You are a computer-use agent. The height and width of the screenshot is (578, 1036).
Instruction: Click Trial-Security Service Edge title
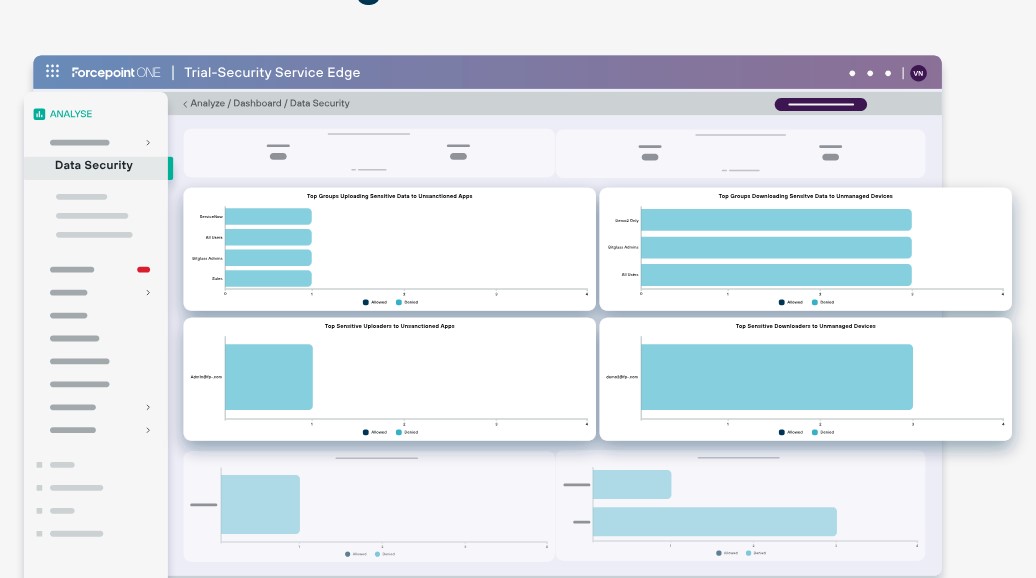coord(272,73)
